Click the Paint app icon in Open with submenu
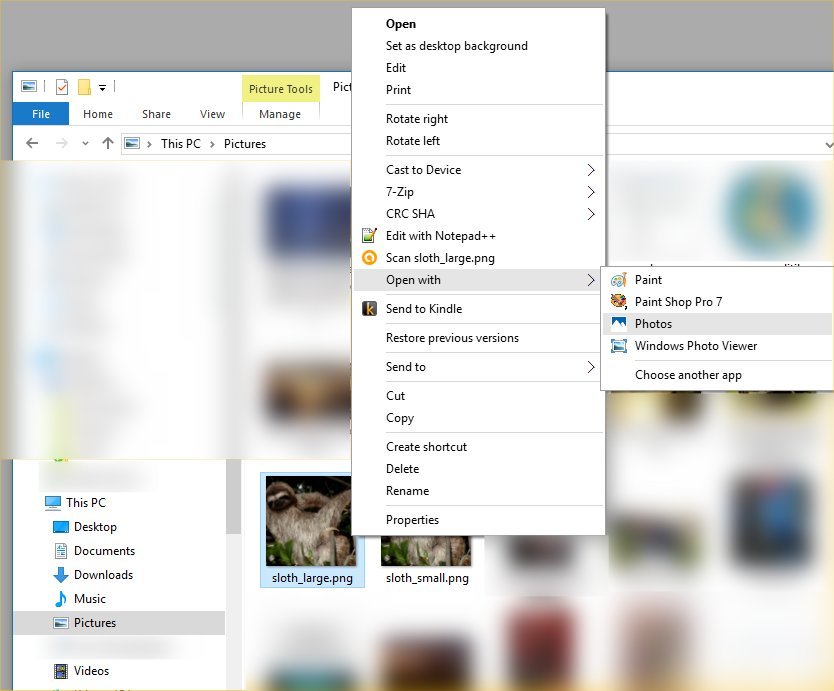This screenshot has height=691, width=834. point(619,280)
